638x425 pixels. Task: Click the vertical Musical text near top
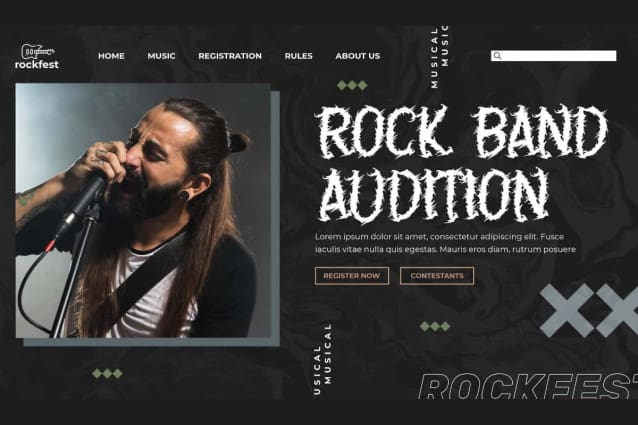(x=439, y=56)
